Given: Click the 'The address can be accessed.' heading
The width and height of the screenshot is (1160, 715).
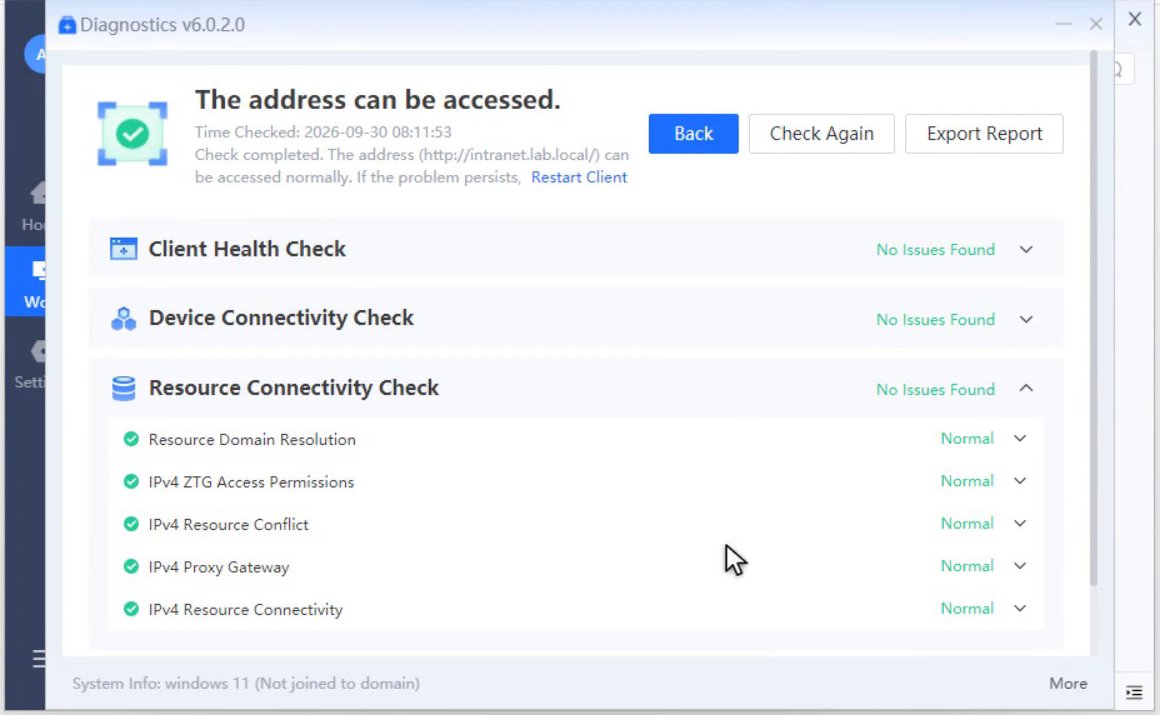Looking at the screenshot, I should point(377,100).
